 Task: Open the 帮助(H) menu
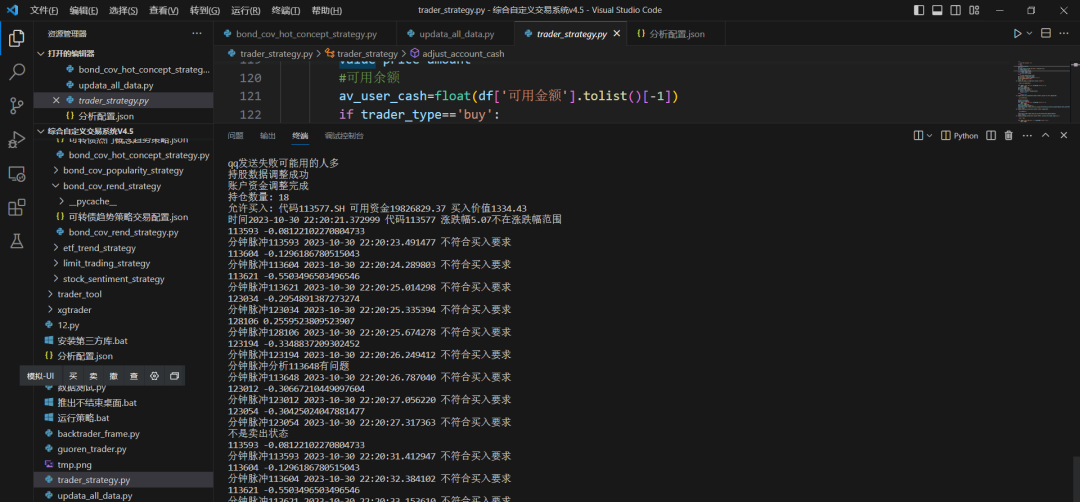326,10
